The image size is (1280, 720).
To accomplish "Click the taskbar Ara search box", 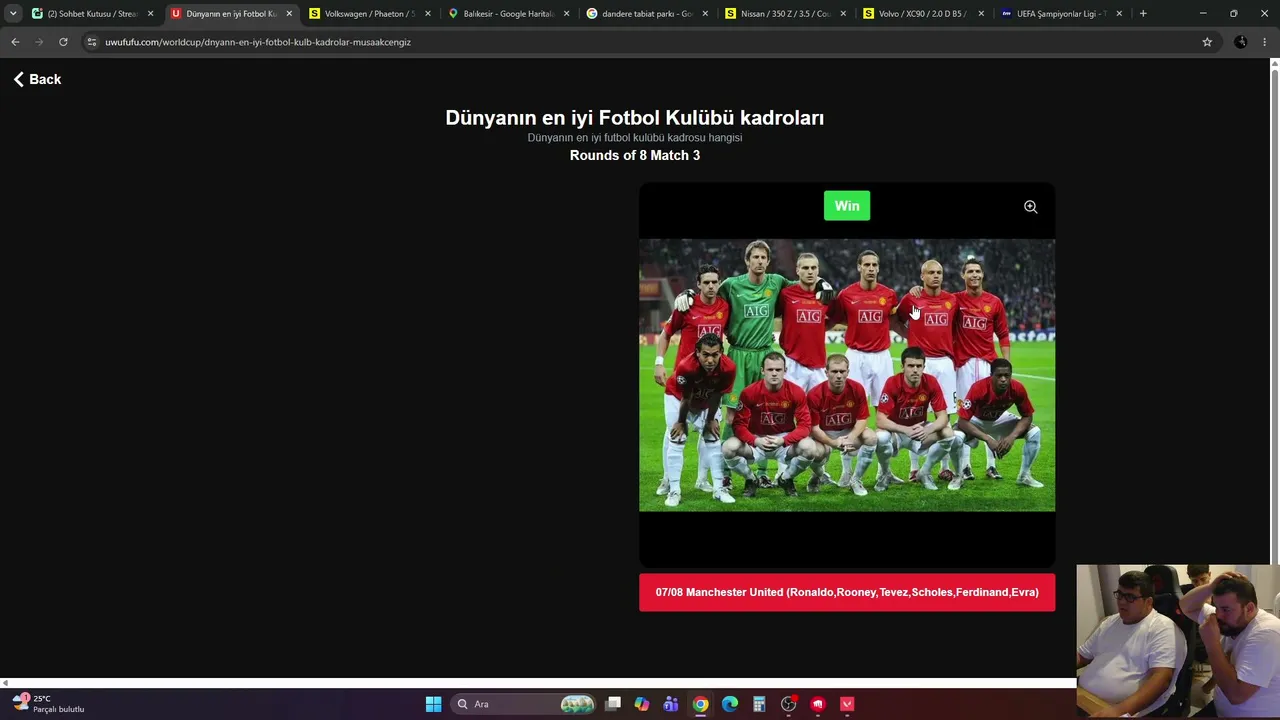I will [x=525, y=704].
